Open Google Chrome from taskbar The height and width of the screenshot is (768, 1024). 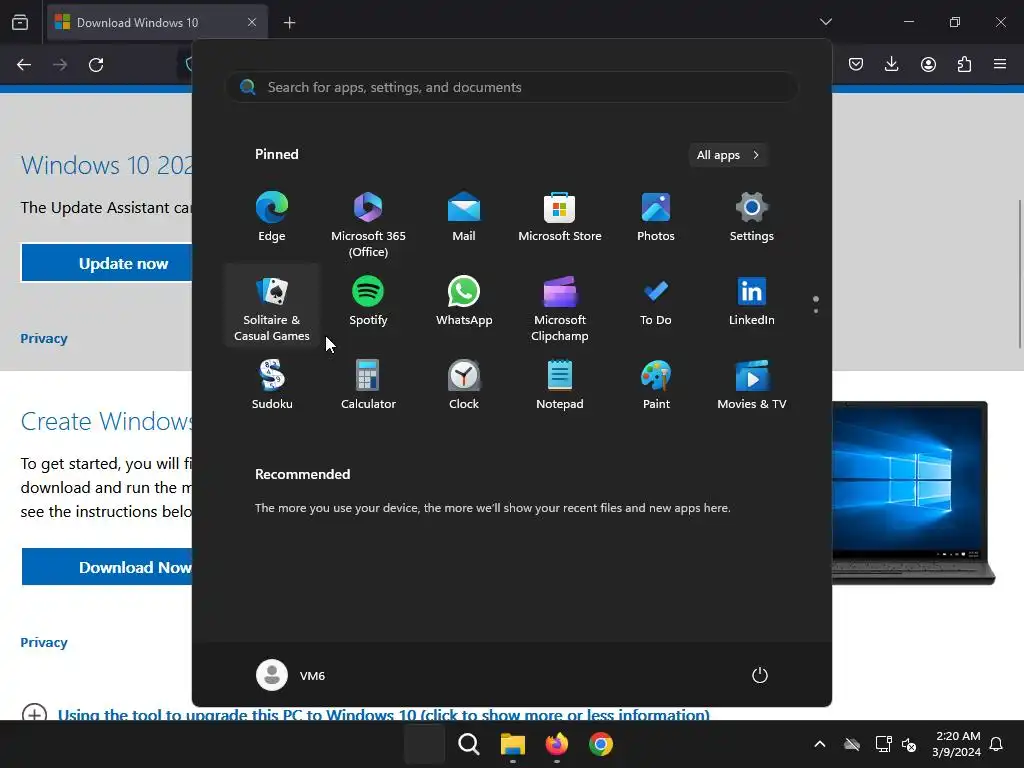(x=601, y=744)
